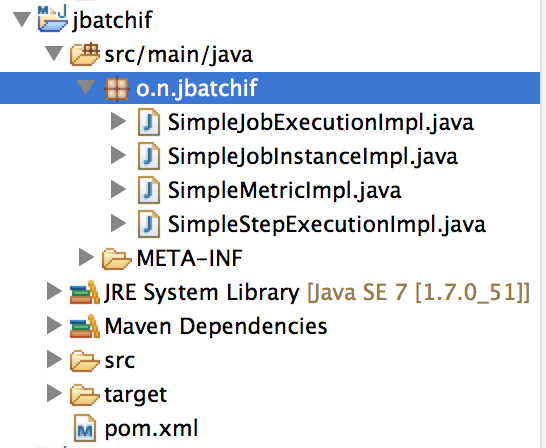Select the pom.xml file label
The width and height of the screenshot is (546, 448).
coord(151,428)
